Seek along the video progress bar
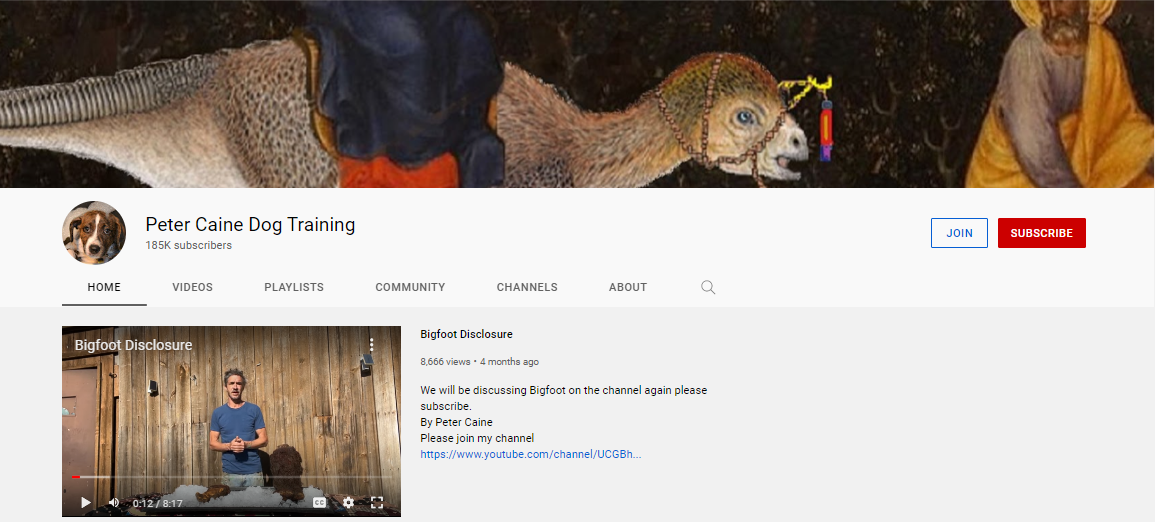This screenshot has height=522, width=1155. (x=231, y=477)
